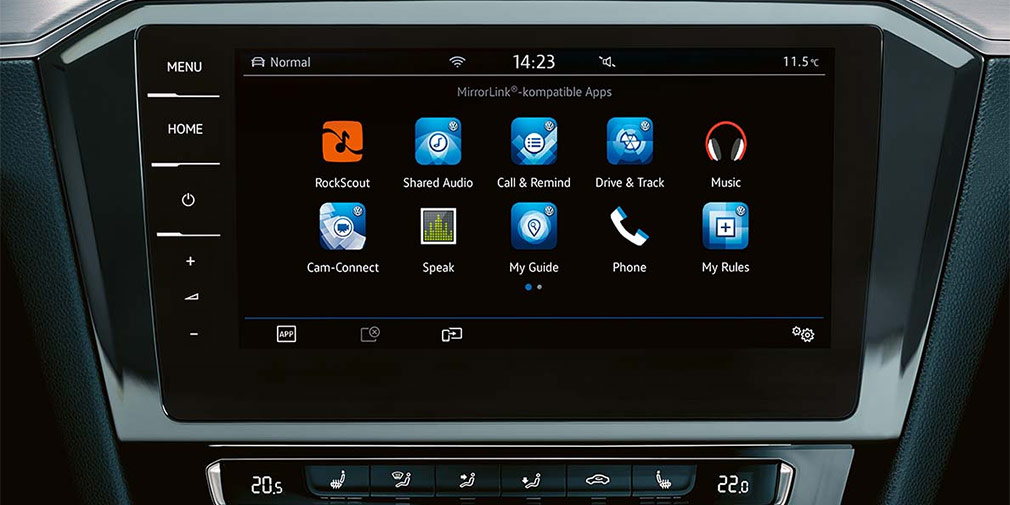Tap the APP icon in bottom bar
The height and width of the screenshot is (505, 1010).
pyautogui.click(x=286, y=334)
